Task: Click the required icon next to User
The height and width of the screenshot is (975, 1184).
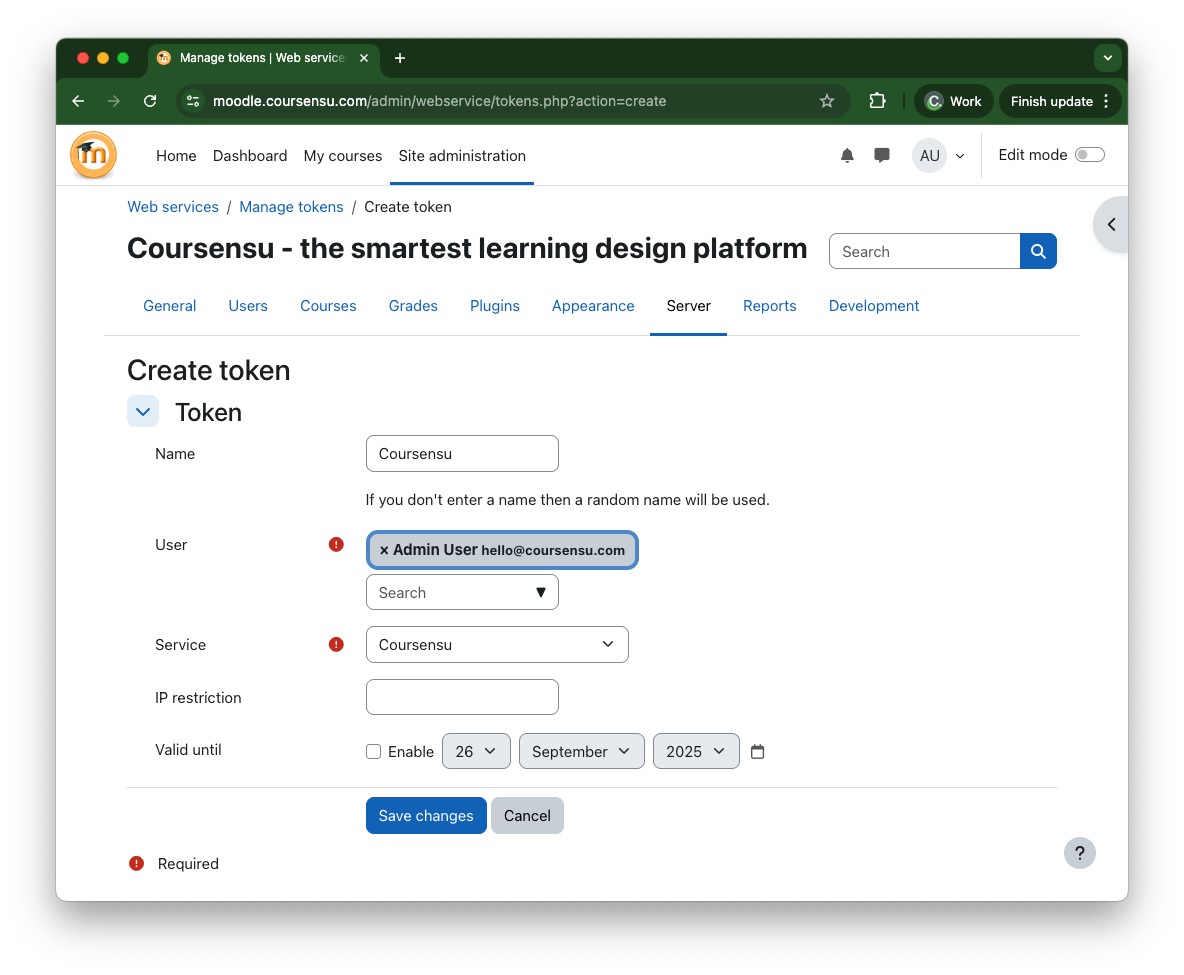Action: pos(336,545)
